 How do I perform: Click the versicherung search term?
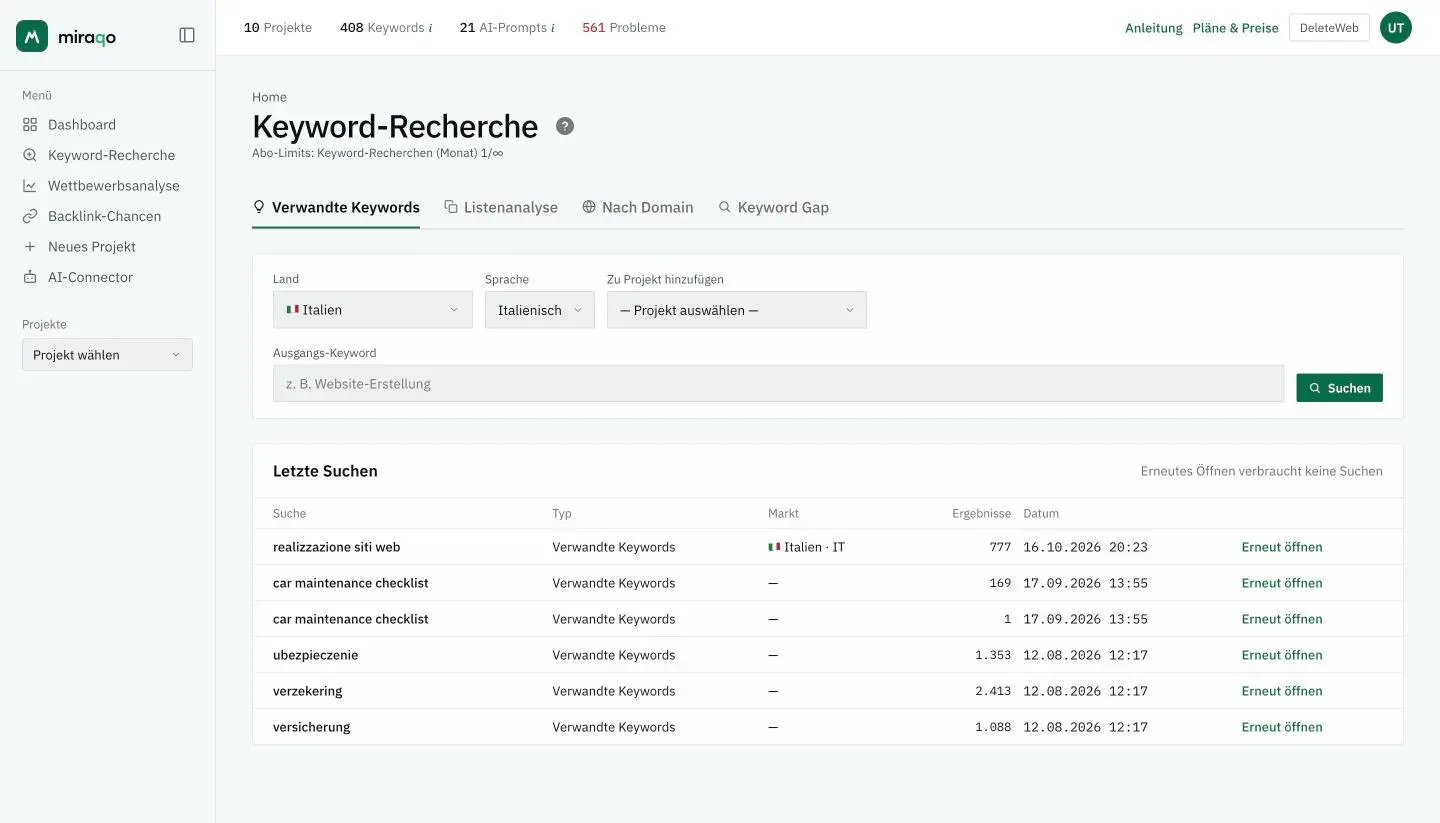(x=311, y=727)
